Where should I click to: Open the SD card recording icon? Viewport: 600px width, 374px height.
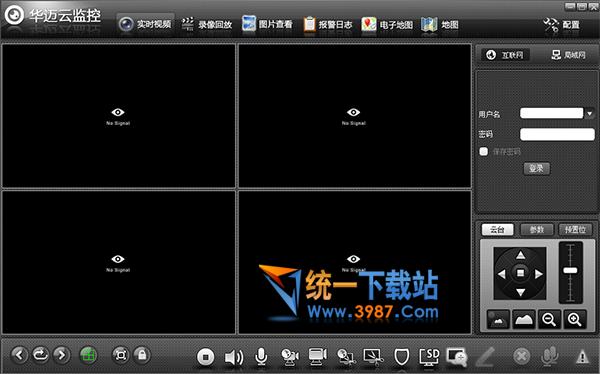coord(429,357)
